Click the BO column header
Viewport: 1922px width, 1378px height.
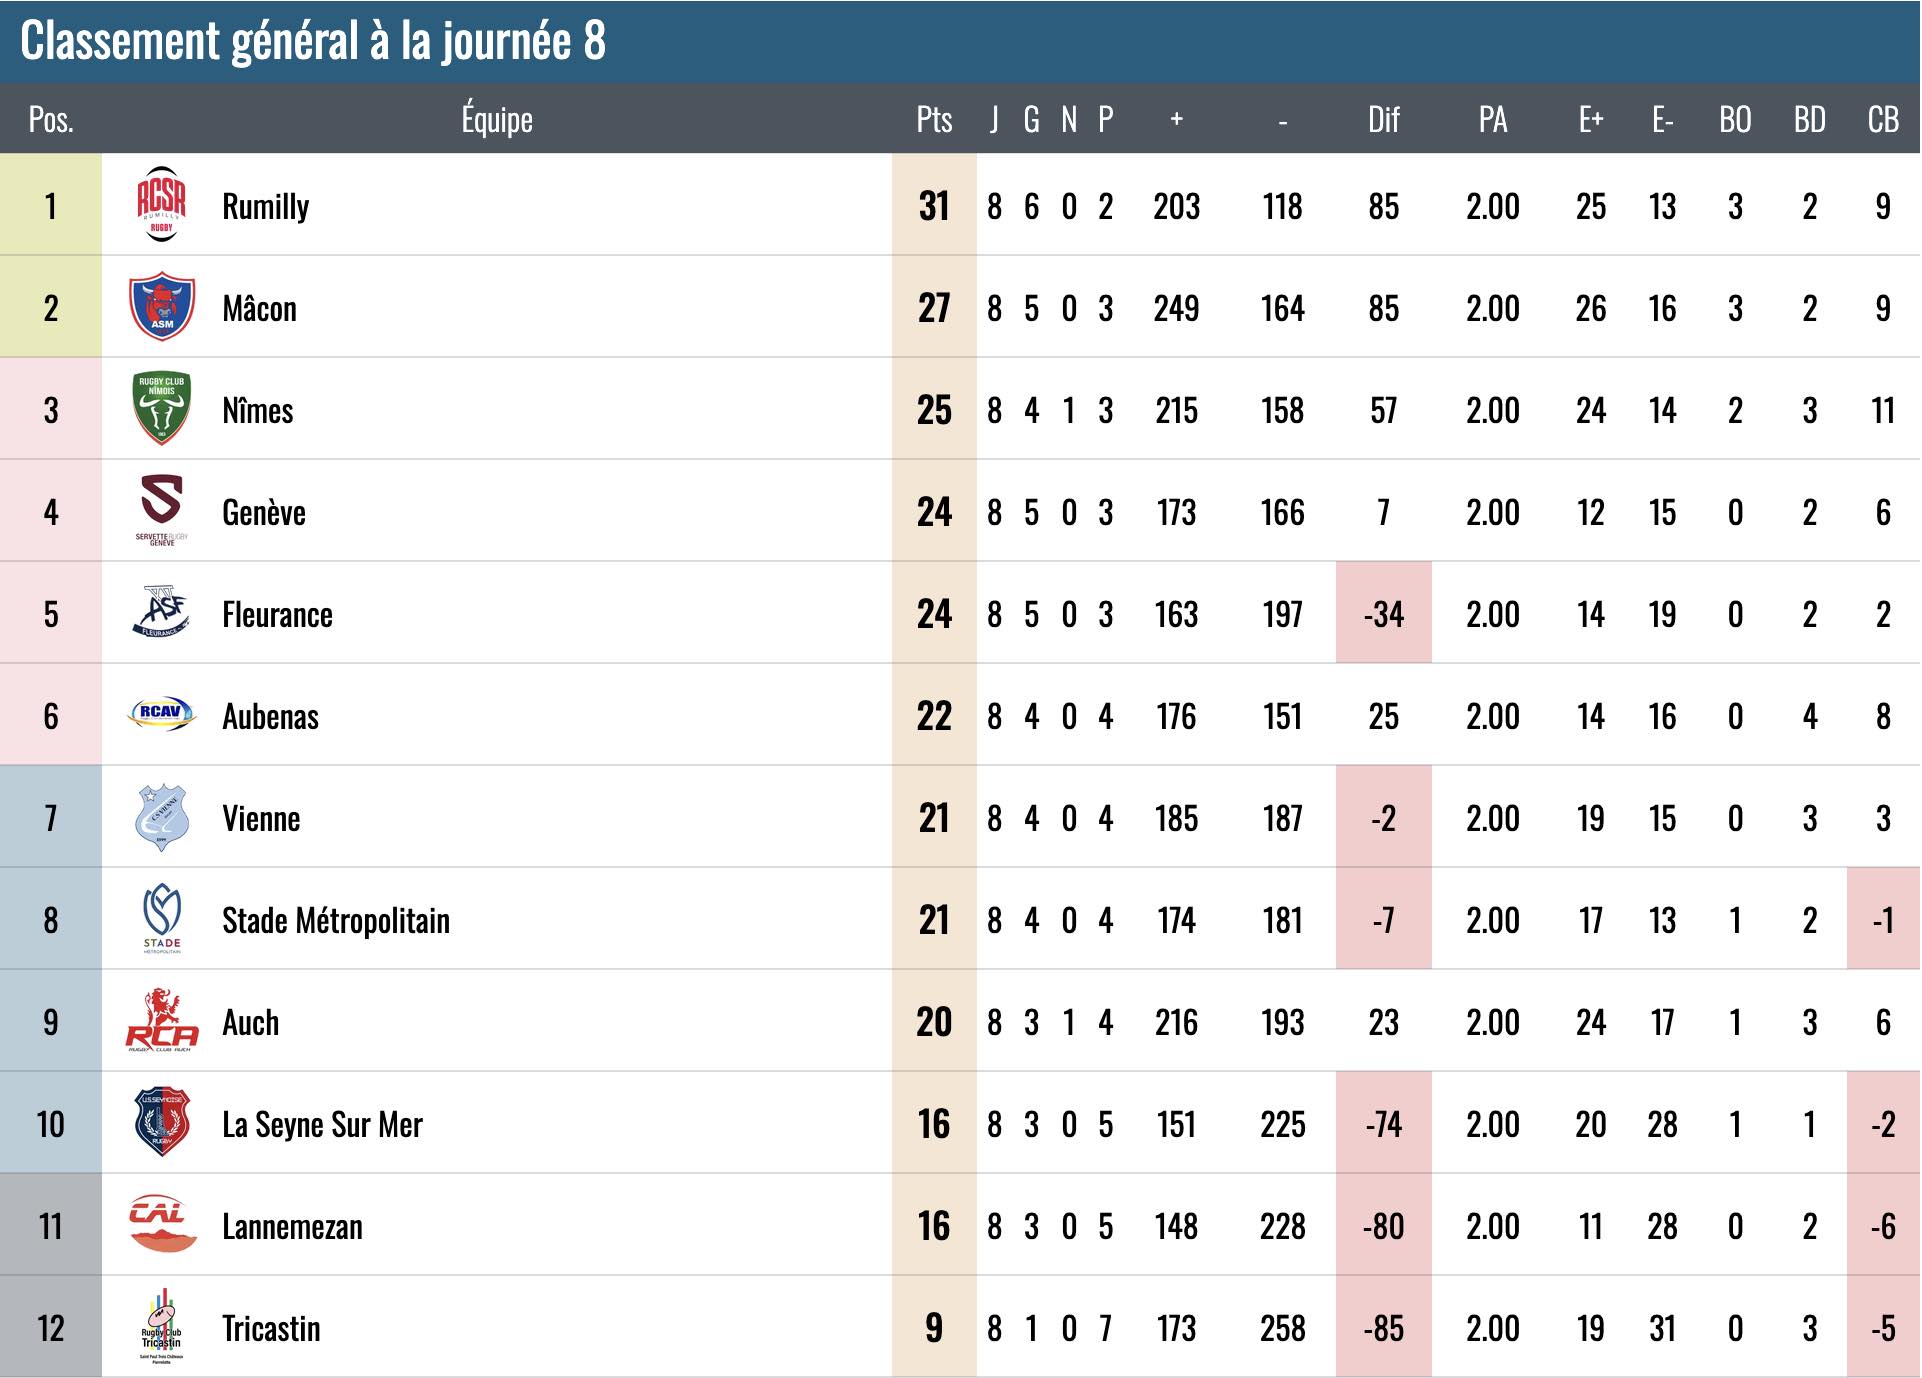[1735, 120]
